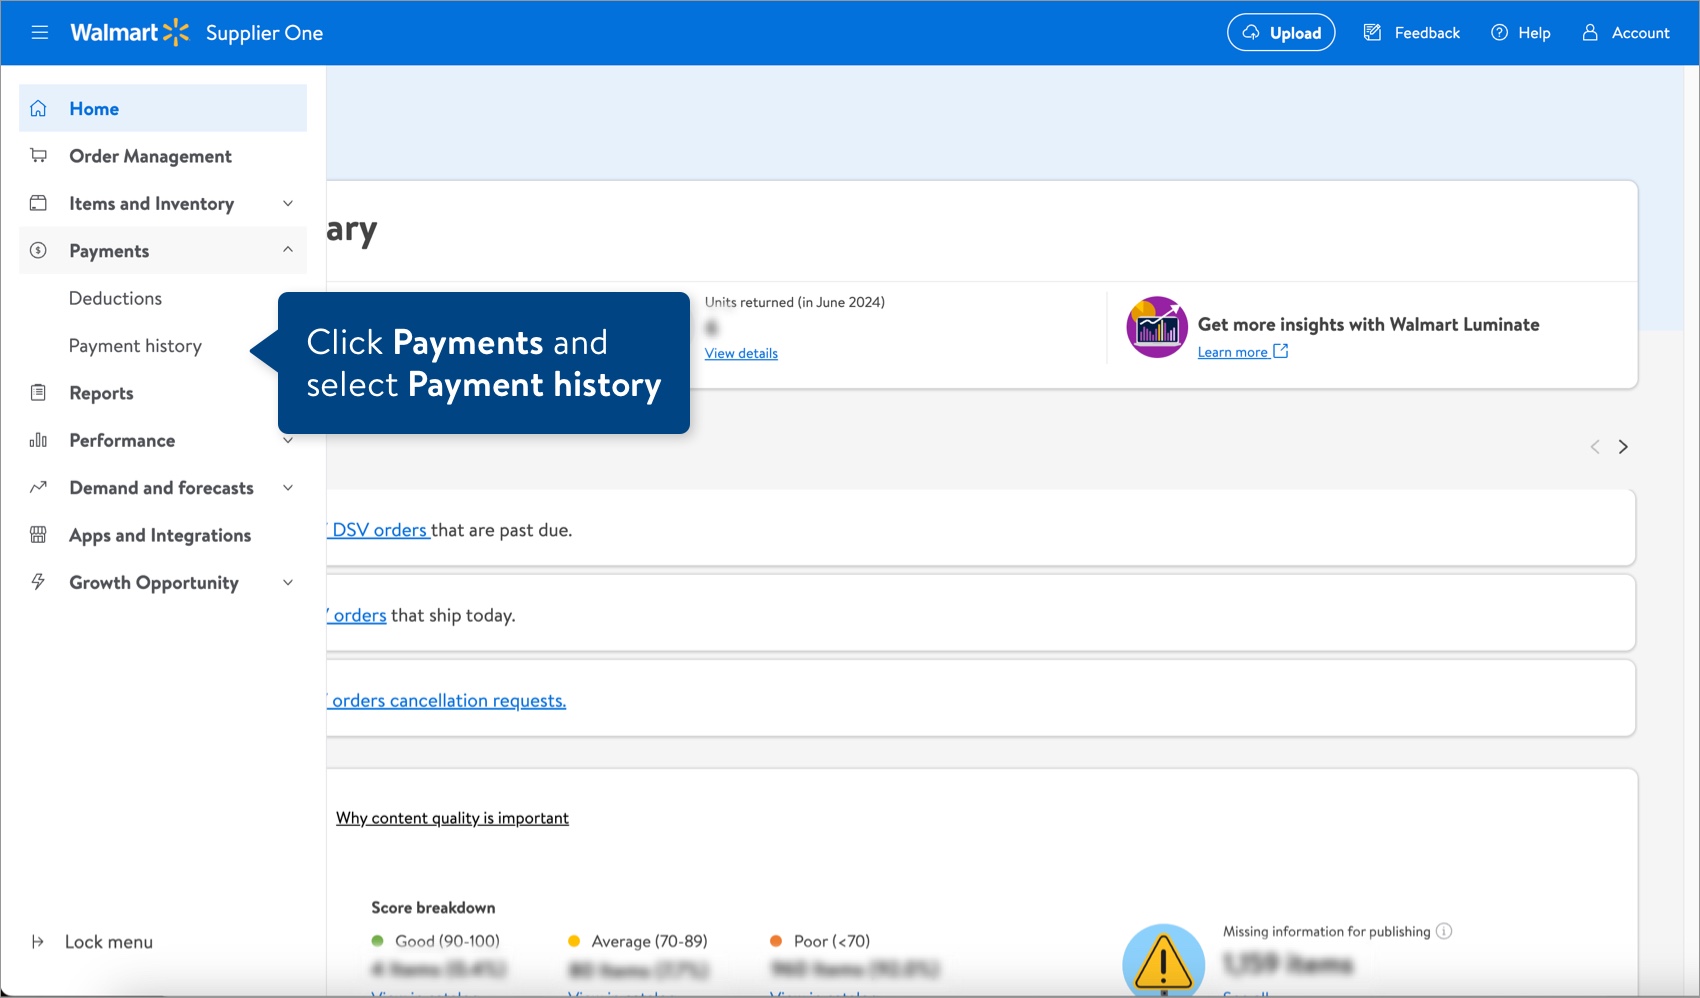
Task: Click the Growth Opportunity lightning icon
Action: pyautogui.click(x=38, y=582)
